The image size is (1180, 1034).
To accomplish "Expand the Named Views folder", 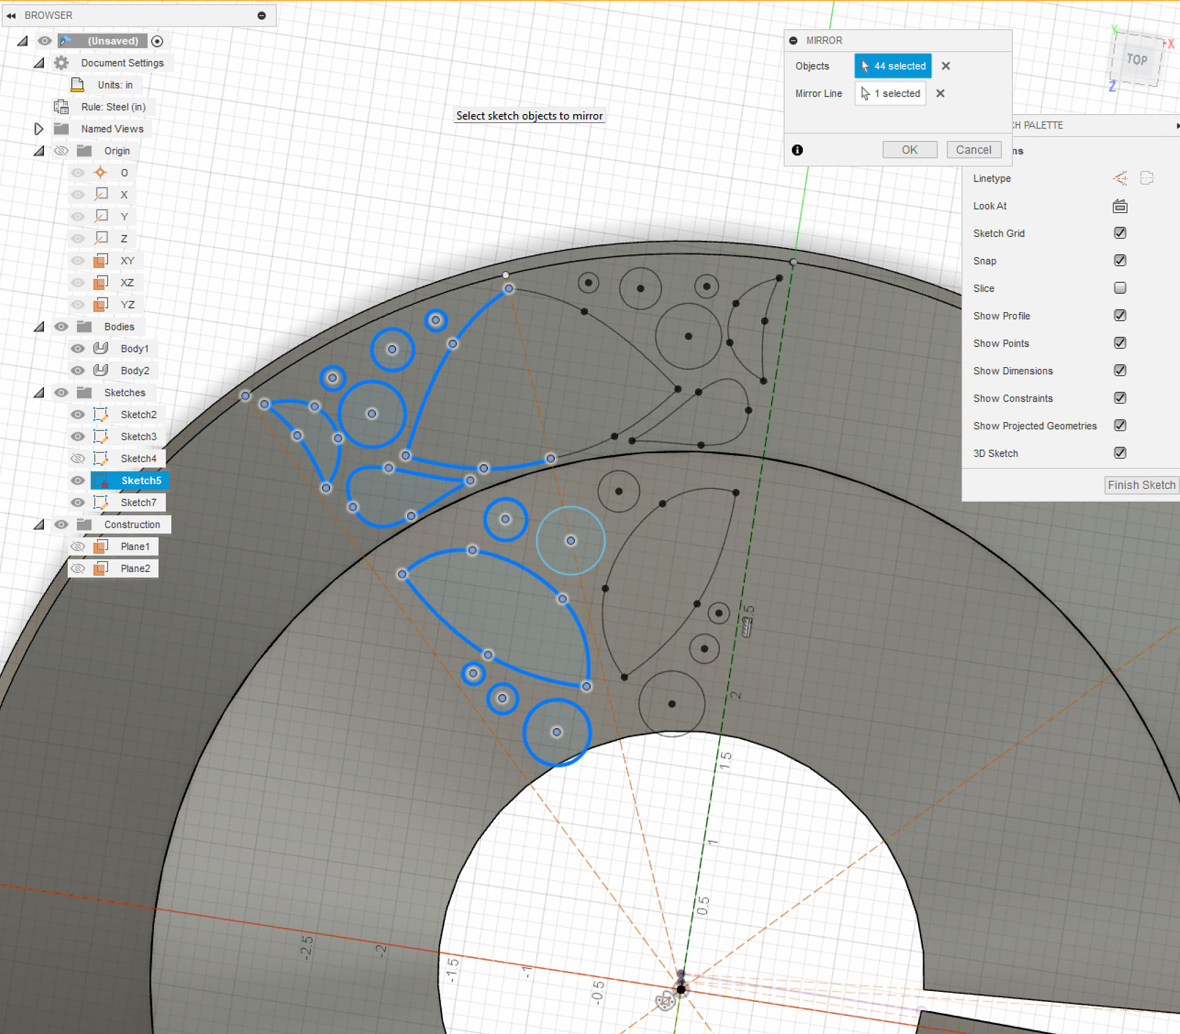I will (x=40, y=128).
